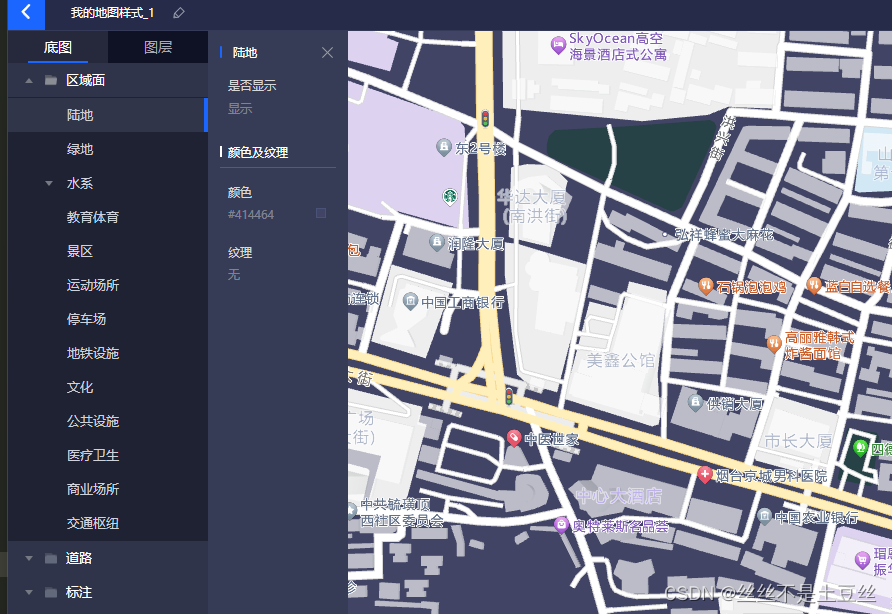The width and height of the screenshot is (892, 614).
Task: Click the 道路 folder icon
Action: [x=51, y=558]
